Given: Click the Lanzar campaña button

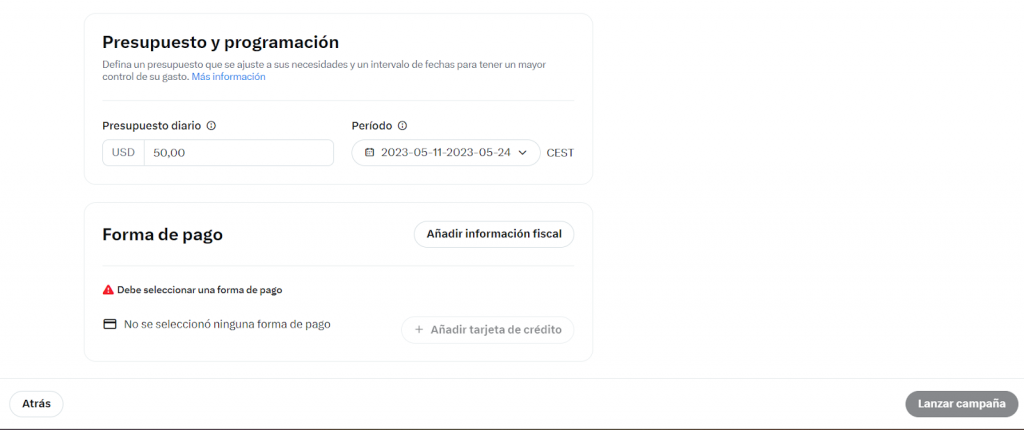Looking at the screenshot, I should tap(961, 404).
